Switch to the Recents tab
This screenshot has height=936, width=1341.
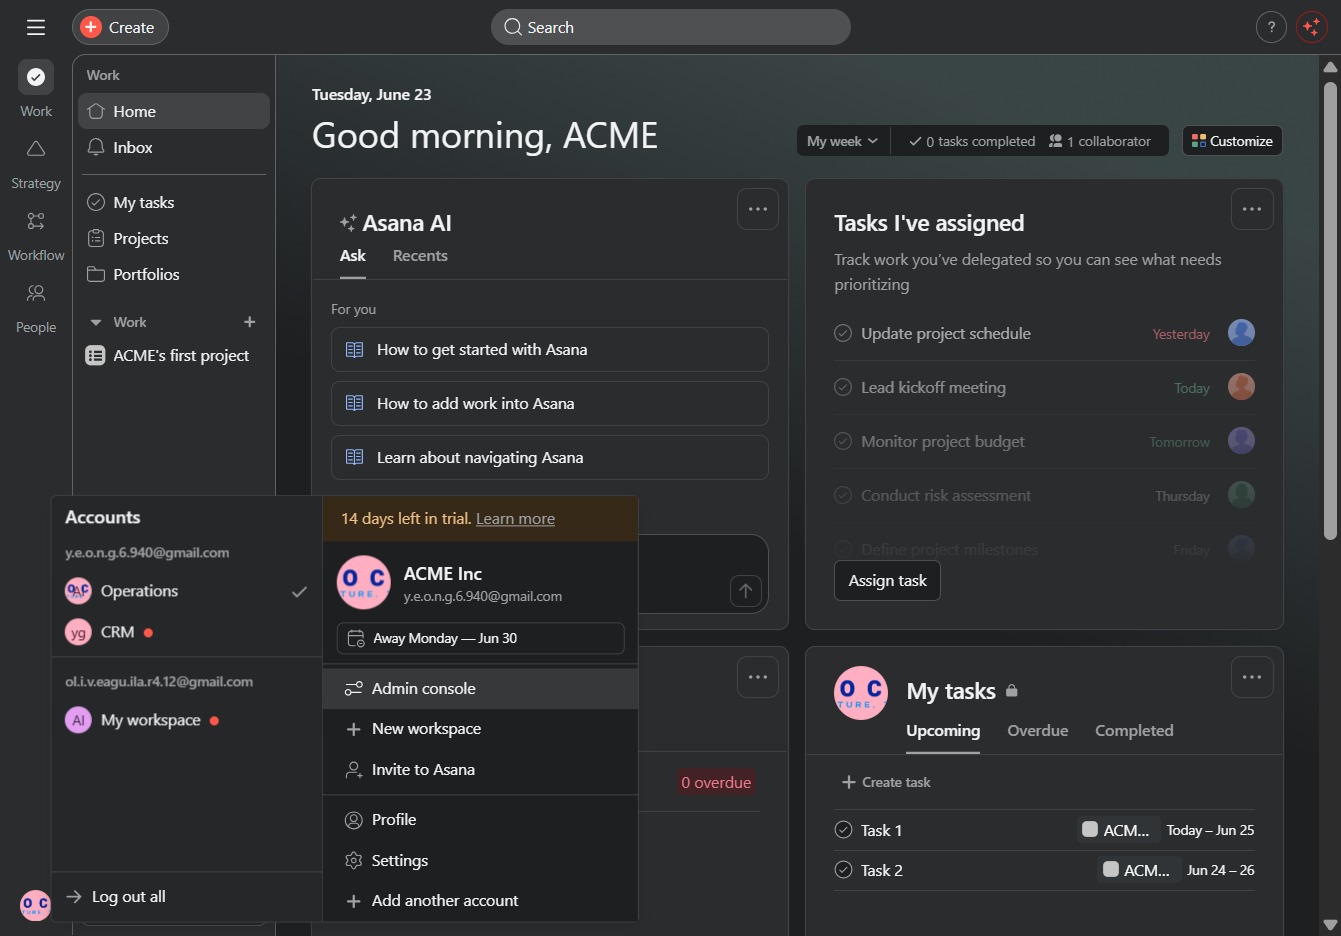[420, 256]
